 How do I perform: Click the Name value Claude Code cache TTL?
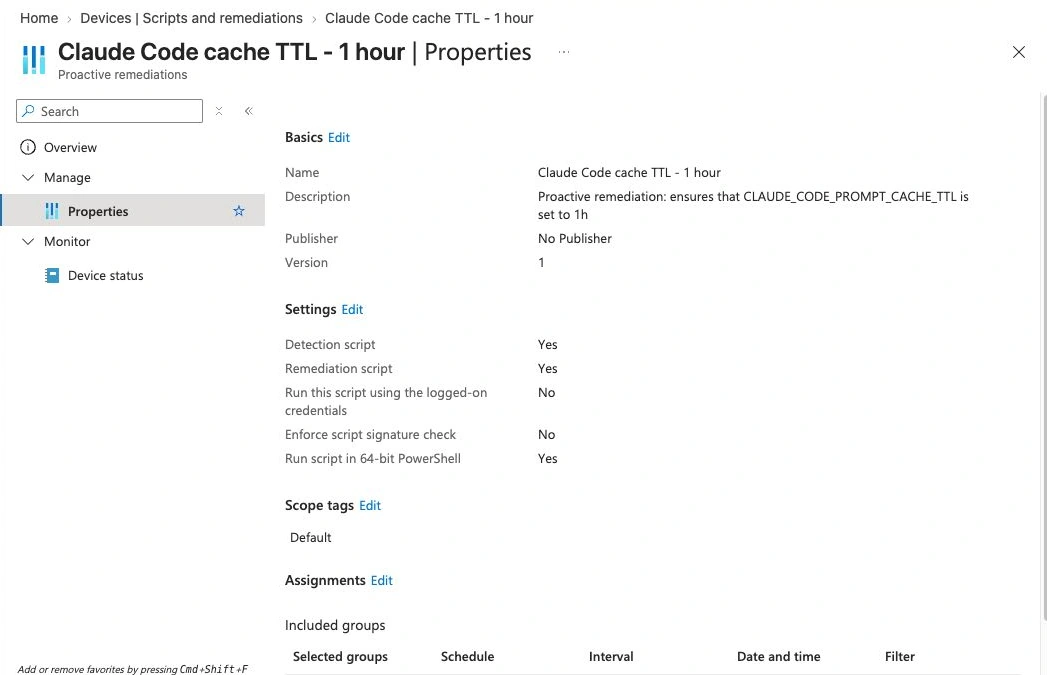pyautogui.click(x=629, y=172)
